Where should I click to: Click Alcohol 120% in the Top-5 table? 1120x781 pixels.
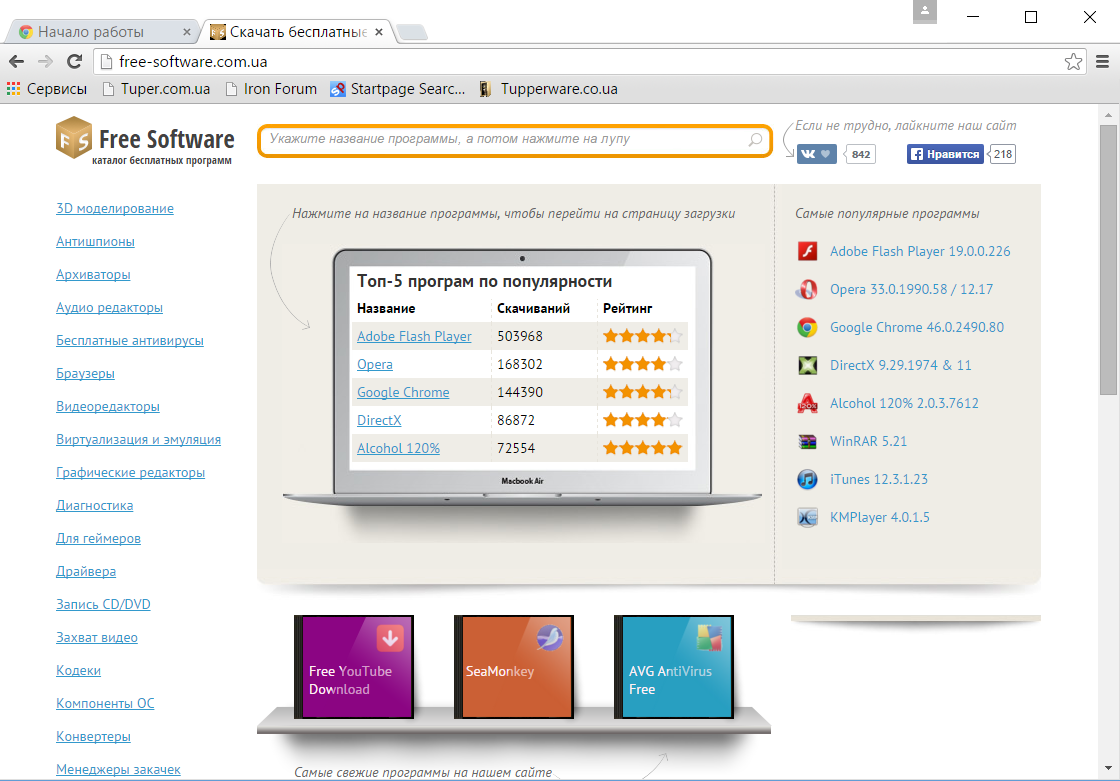[398, 448]
